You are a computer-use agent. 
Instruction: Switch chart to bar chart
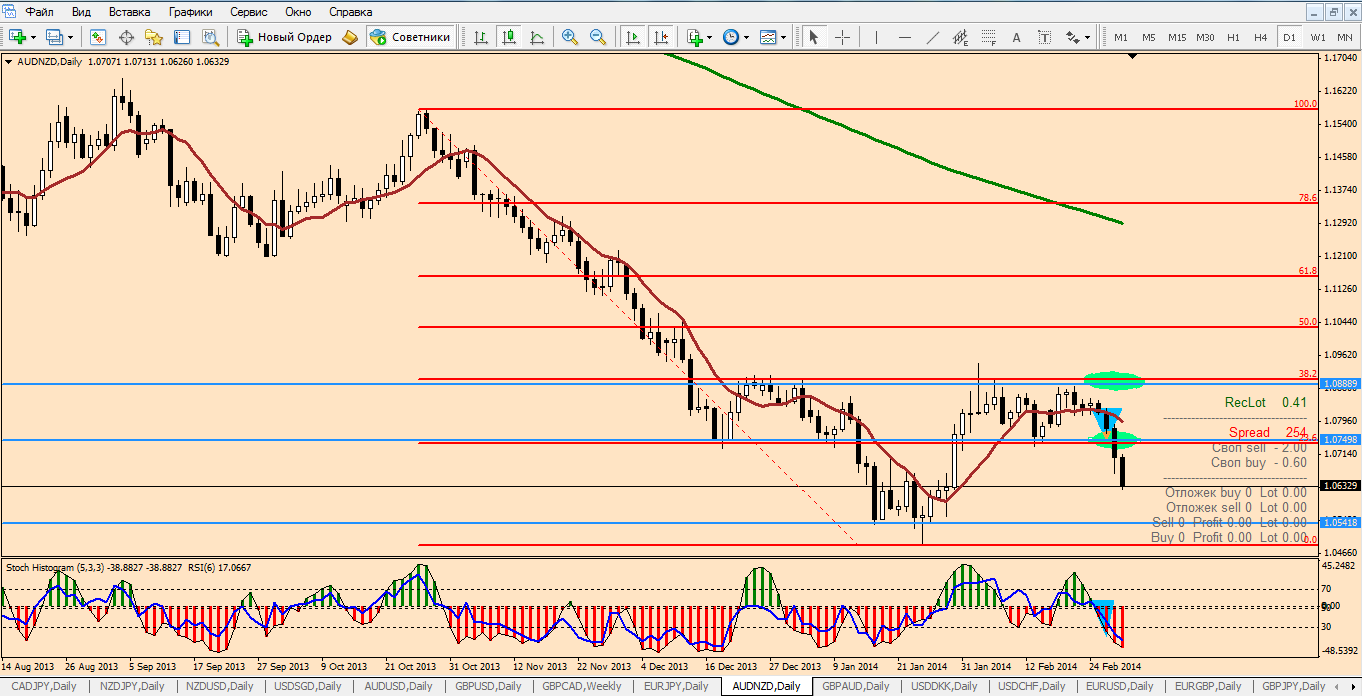[481, 37]
